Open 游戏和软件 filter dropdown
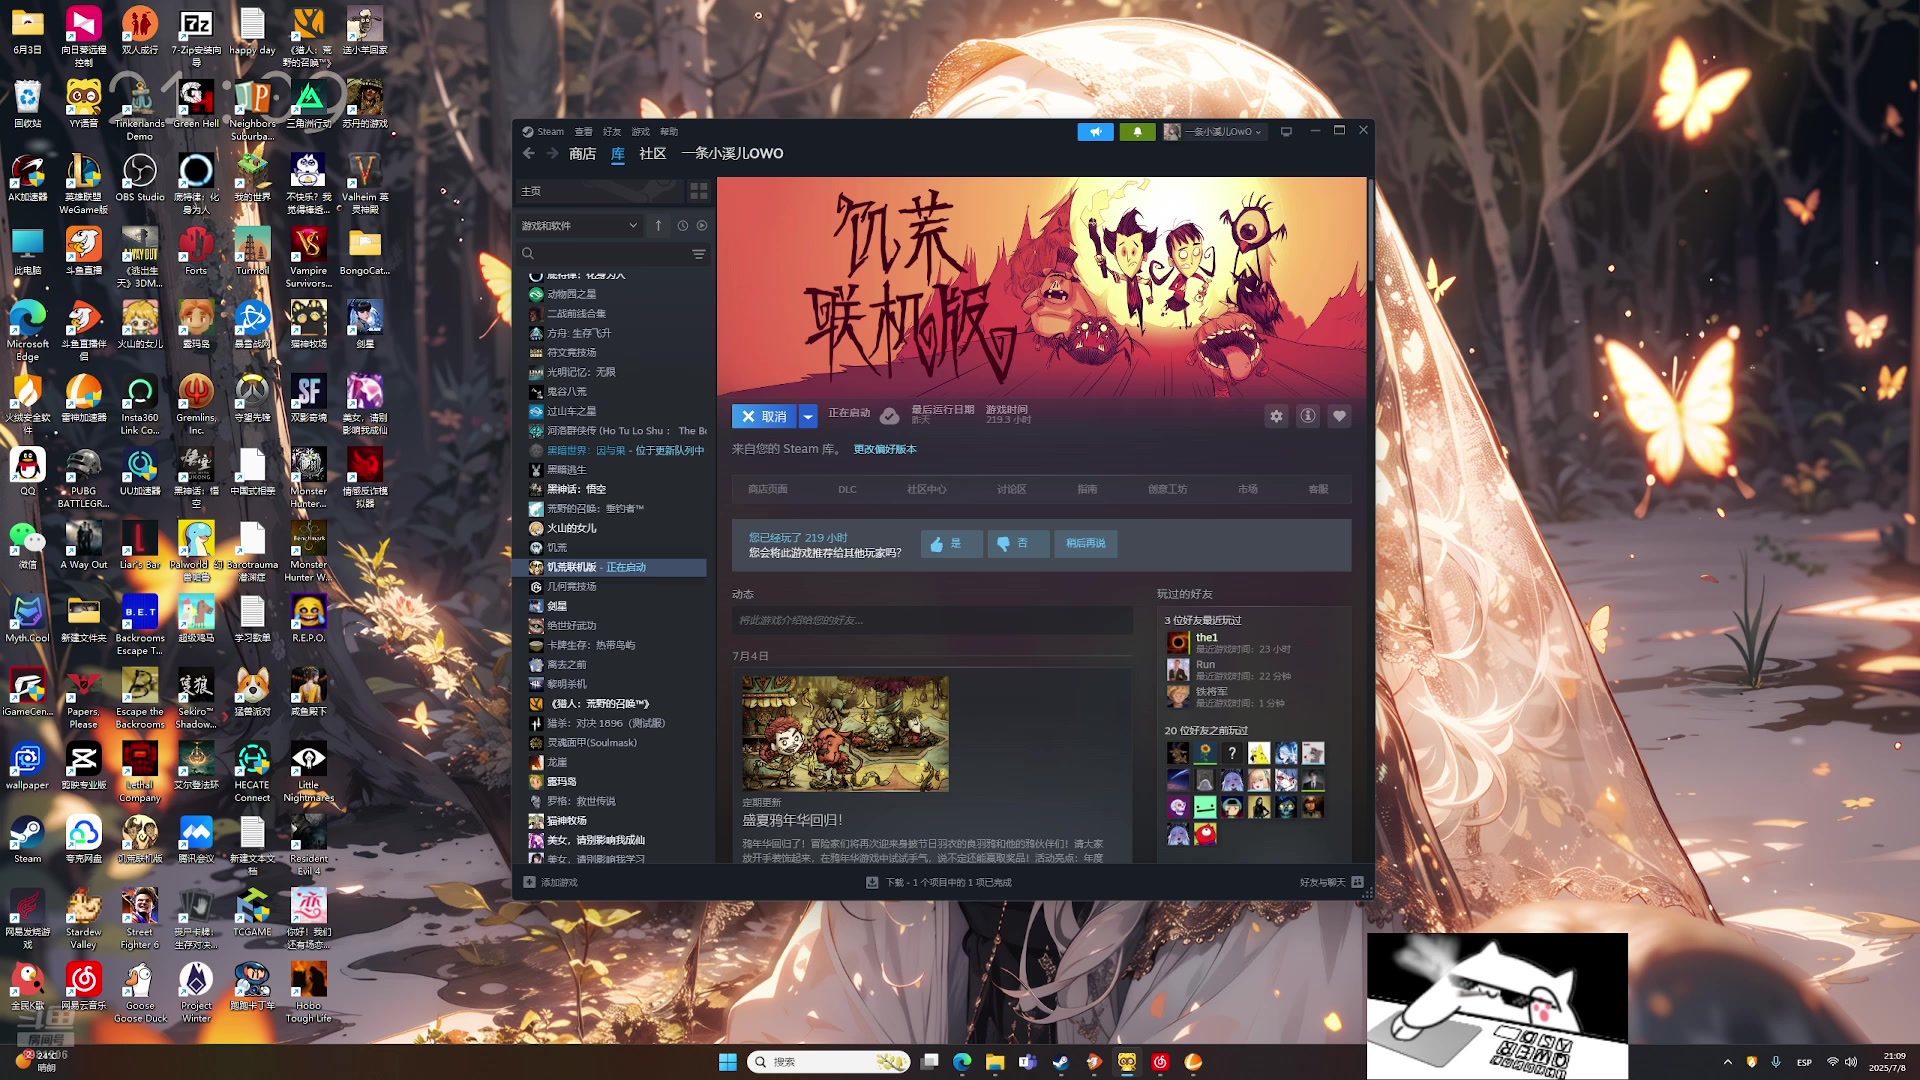The image size is (1920, 1080). point(579,226)
